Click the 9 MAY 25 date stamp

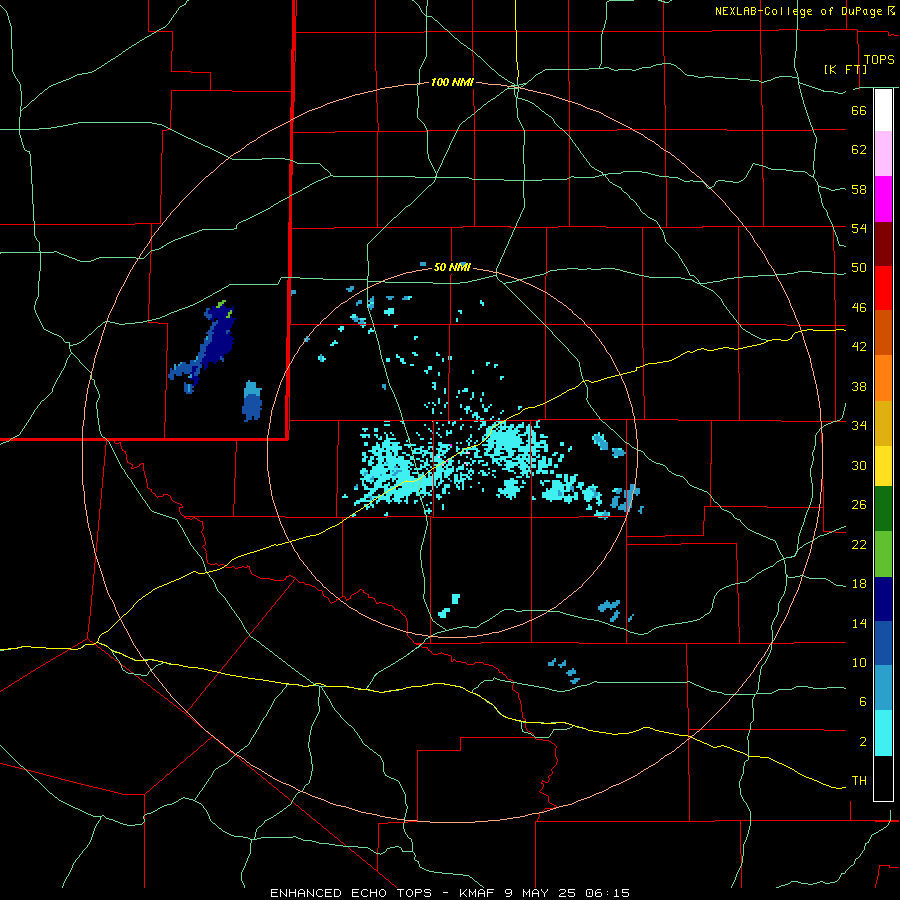click(541, 893)
